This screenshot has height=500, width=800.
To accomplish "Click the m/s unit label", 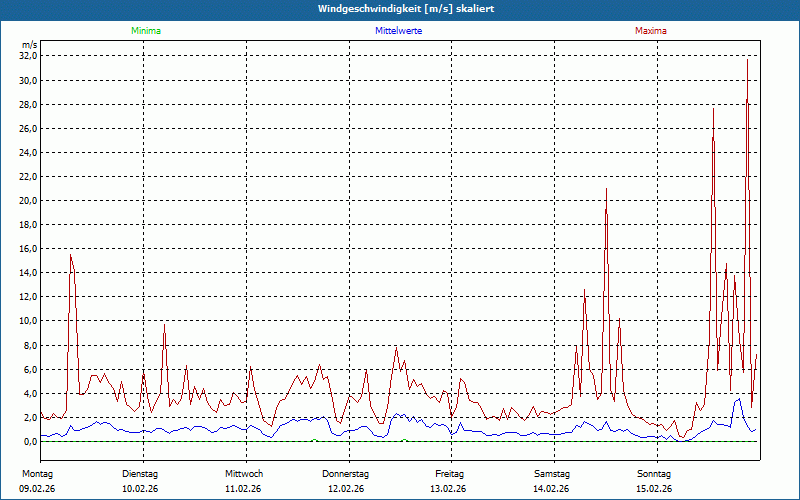I will pos(29,46).
